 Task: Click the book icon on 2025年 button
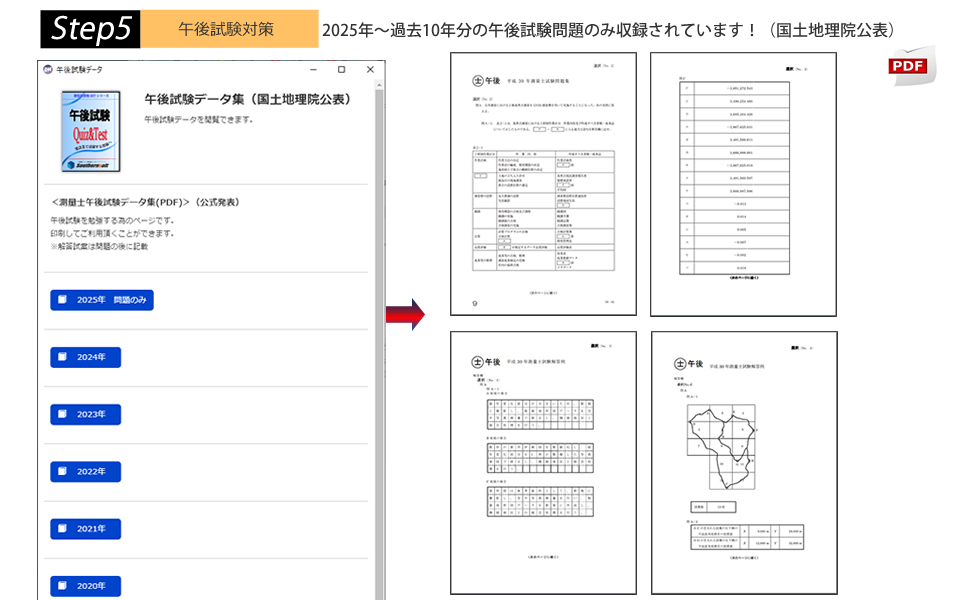62,299
